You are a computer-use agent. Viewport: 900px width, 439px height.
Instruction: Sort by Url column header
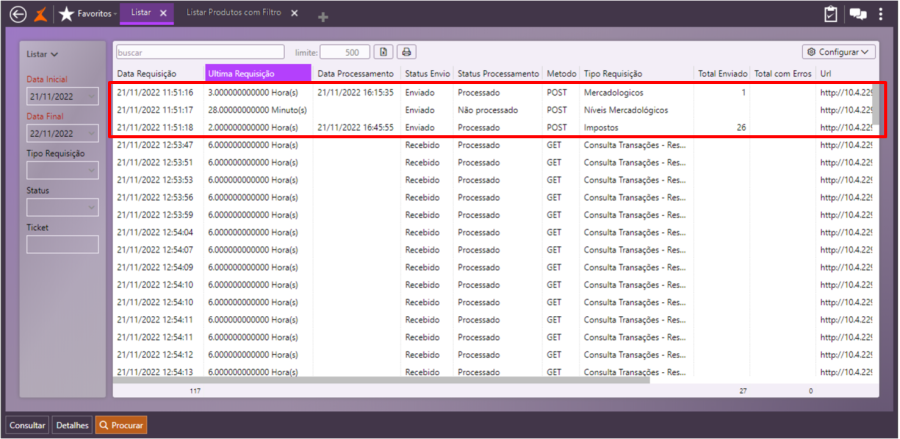click(x=845, y=73)
